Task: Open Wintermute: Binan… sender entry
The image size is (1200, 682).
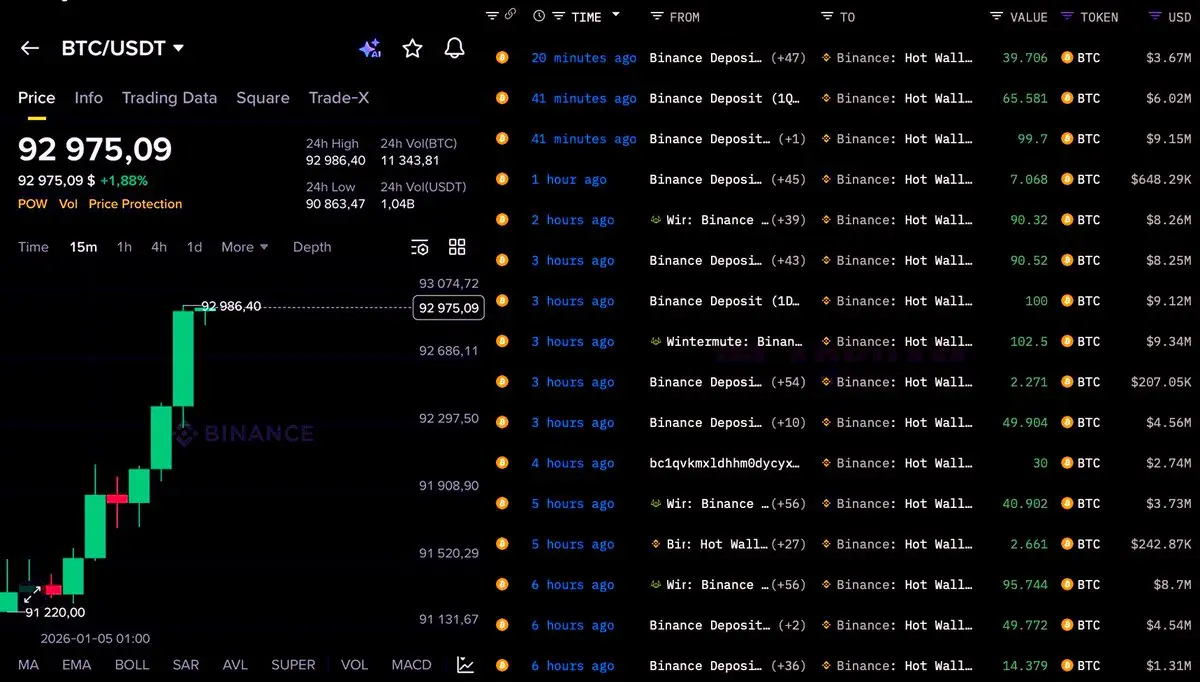Action: pos(734,342)
